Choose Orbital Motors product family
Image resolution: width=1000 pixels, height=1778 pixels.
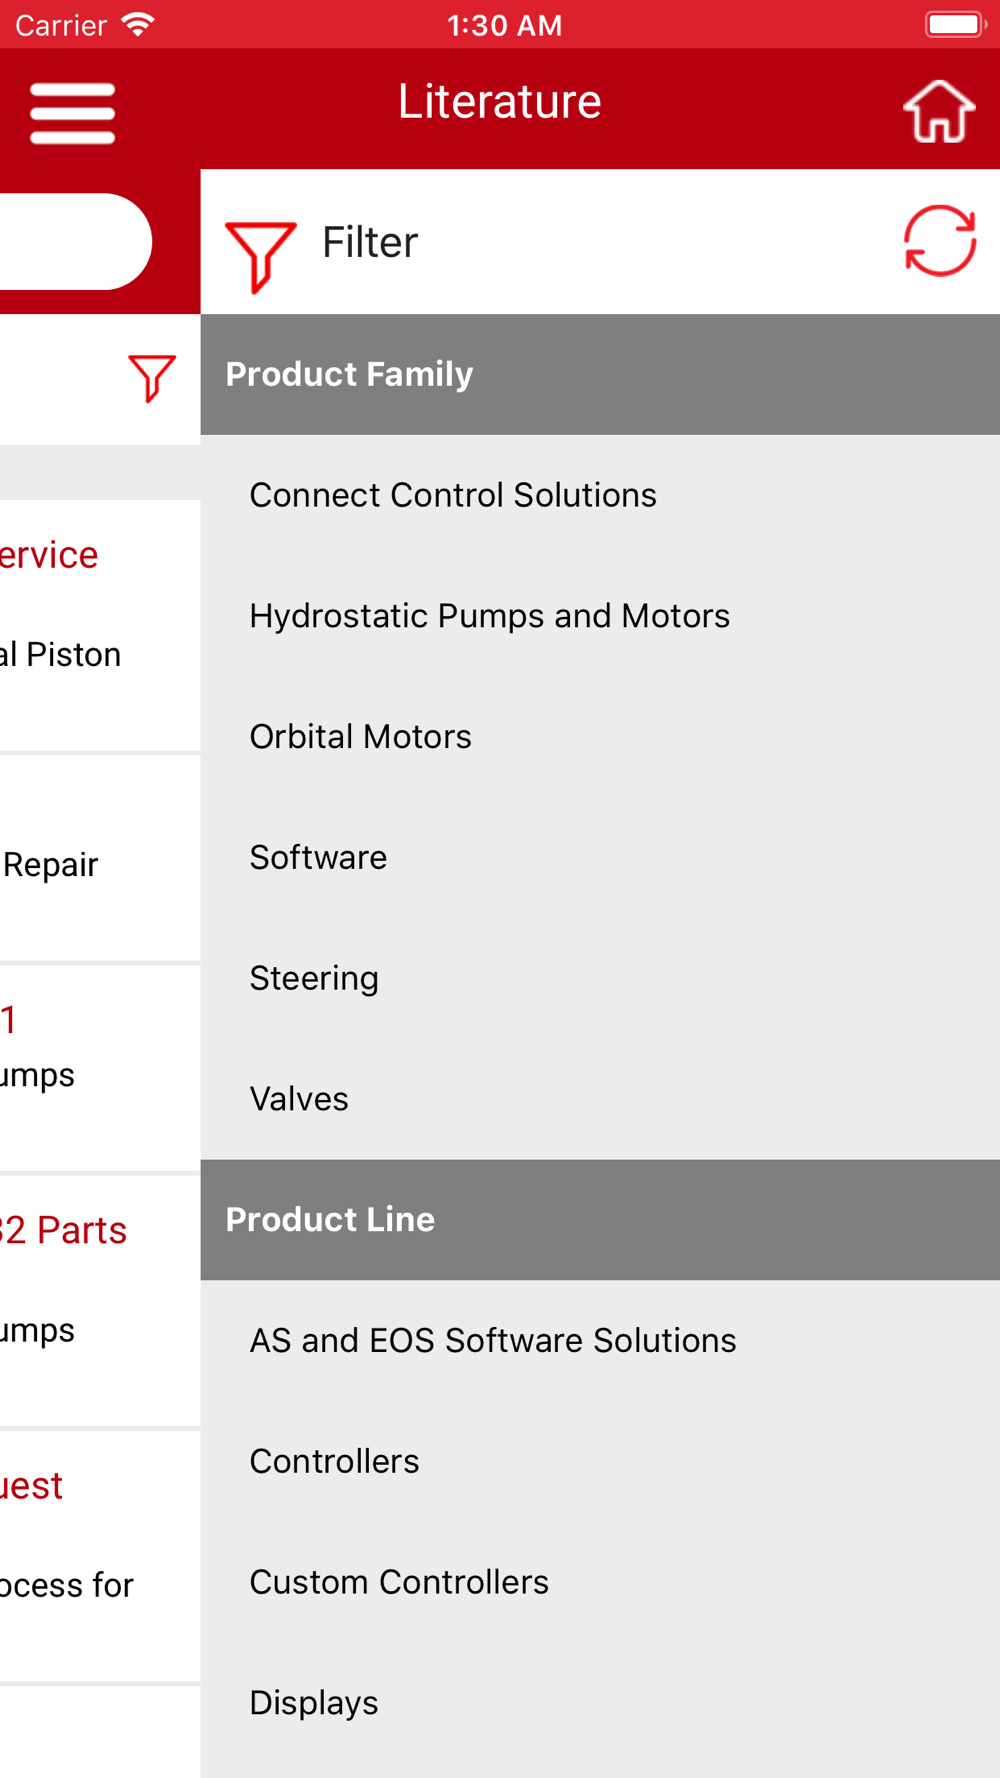tap(600, 737)
